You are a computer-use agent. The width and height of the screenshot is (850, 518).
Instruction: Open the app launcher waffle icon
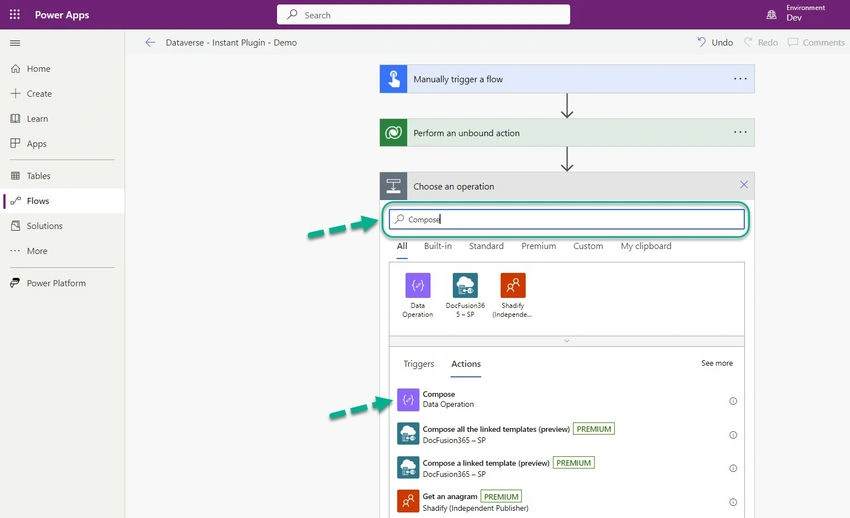15,15
